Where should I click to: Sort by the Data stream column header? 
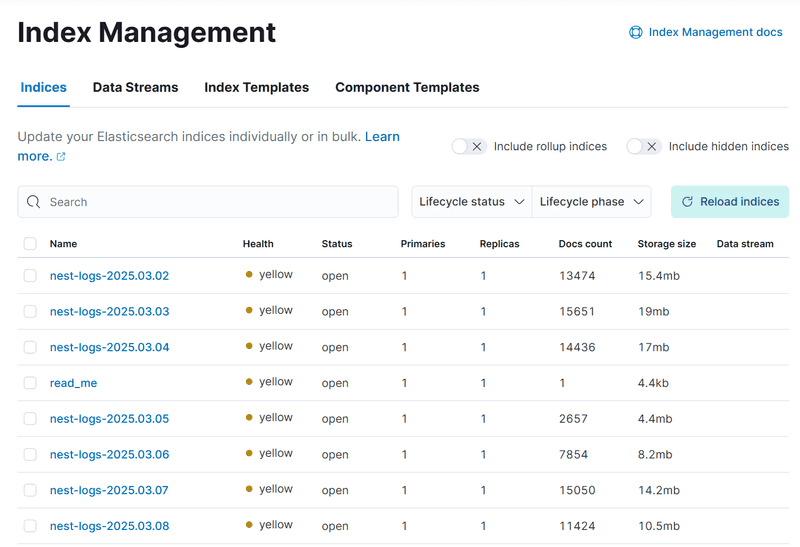(745, 244)
